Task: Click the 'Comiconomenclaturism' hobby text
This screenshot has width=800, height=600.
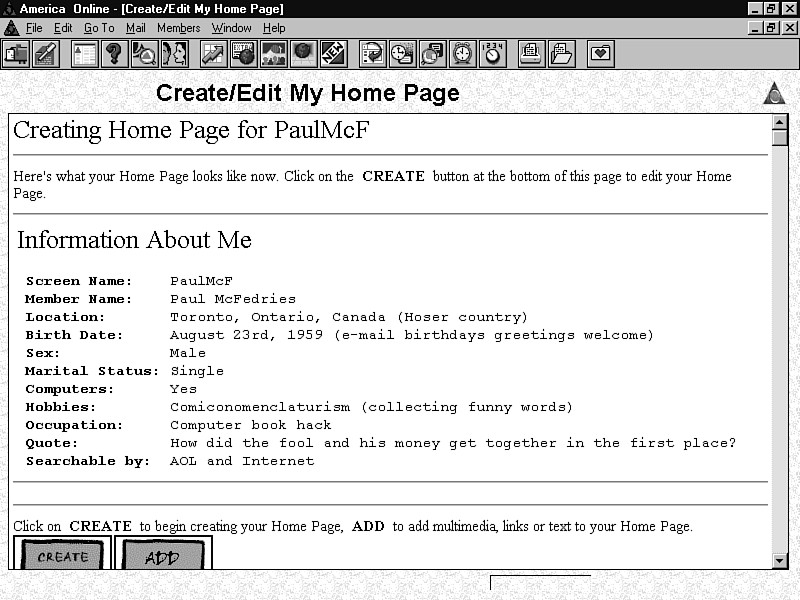Action: [x=260, y=407]
